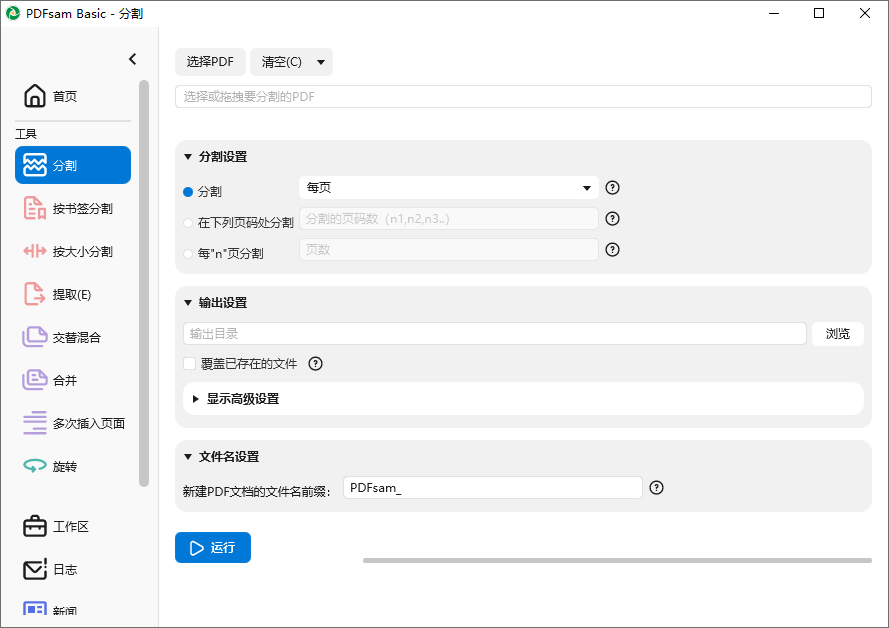The width and height of the screenshot is (889, 628).
Task: Open the 按大小分割 tool
Action: pyautogui.click(x=72, y=251)
